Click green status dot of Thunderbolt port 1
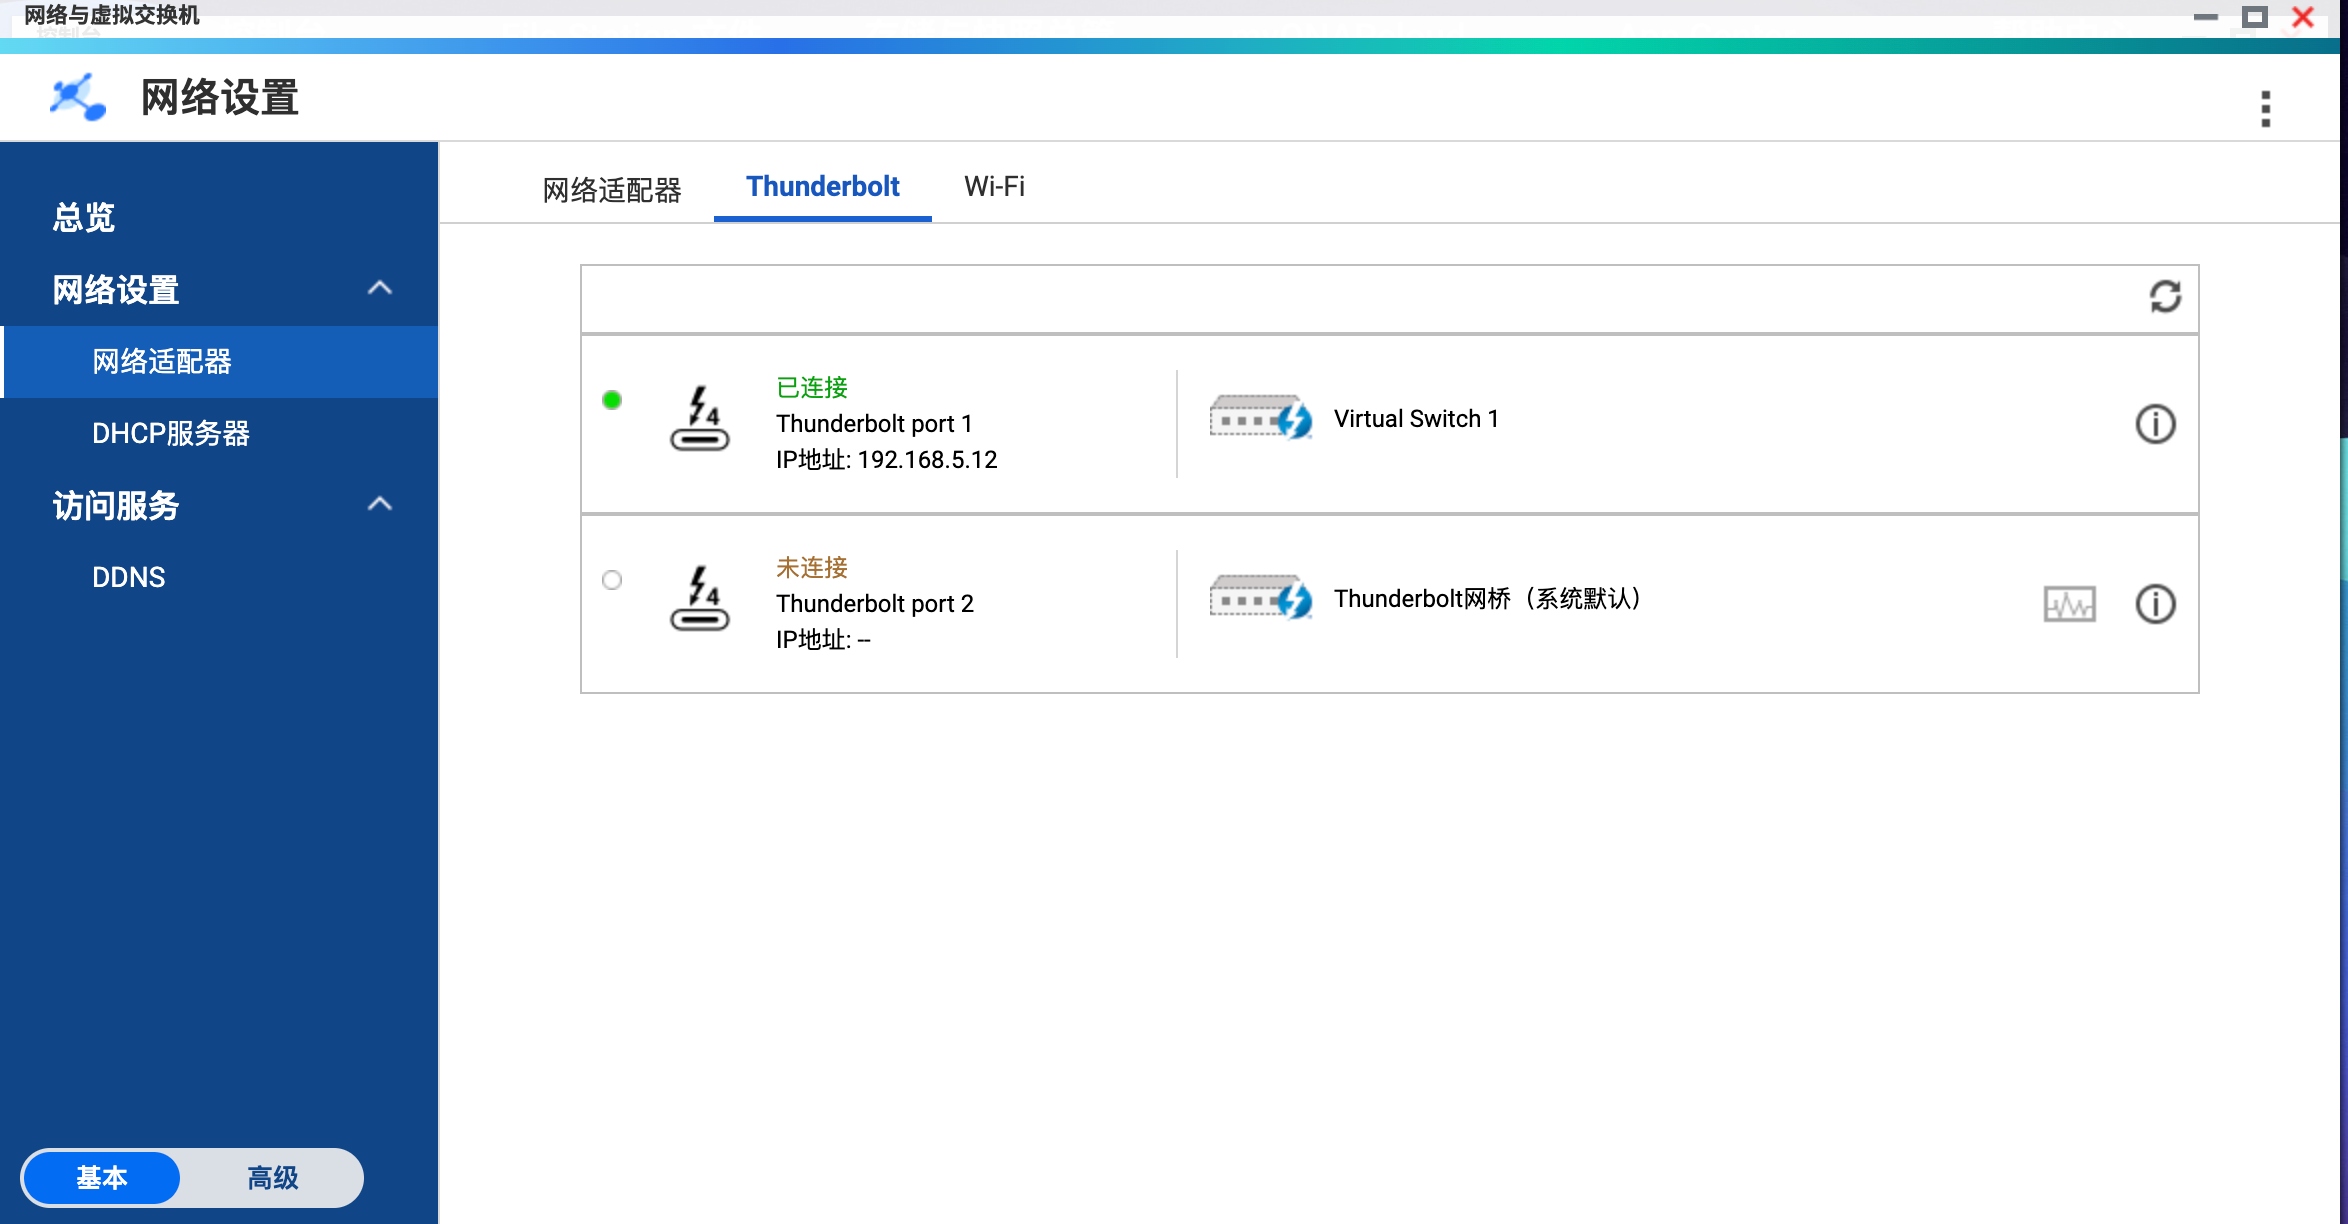 (x=612, y=400)
